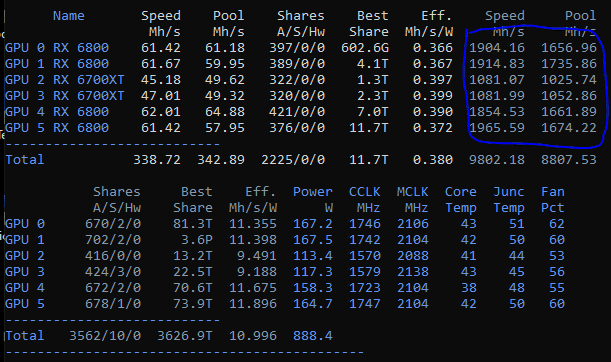Click speed value 45.18
The image size is (611, 362).
tap(161, 80)
